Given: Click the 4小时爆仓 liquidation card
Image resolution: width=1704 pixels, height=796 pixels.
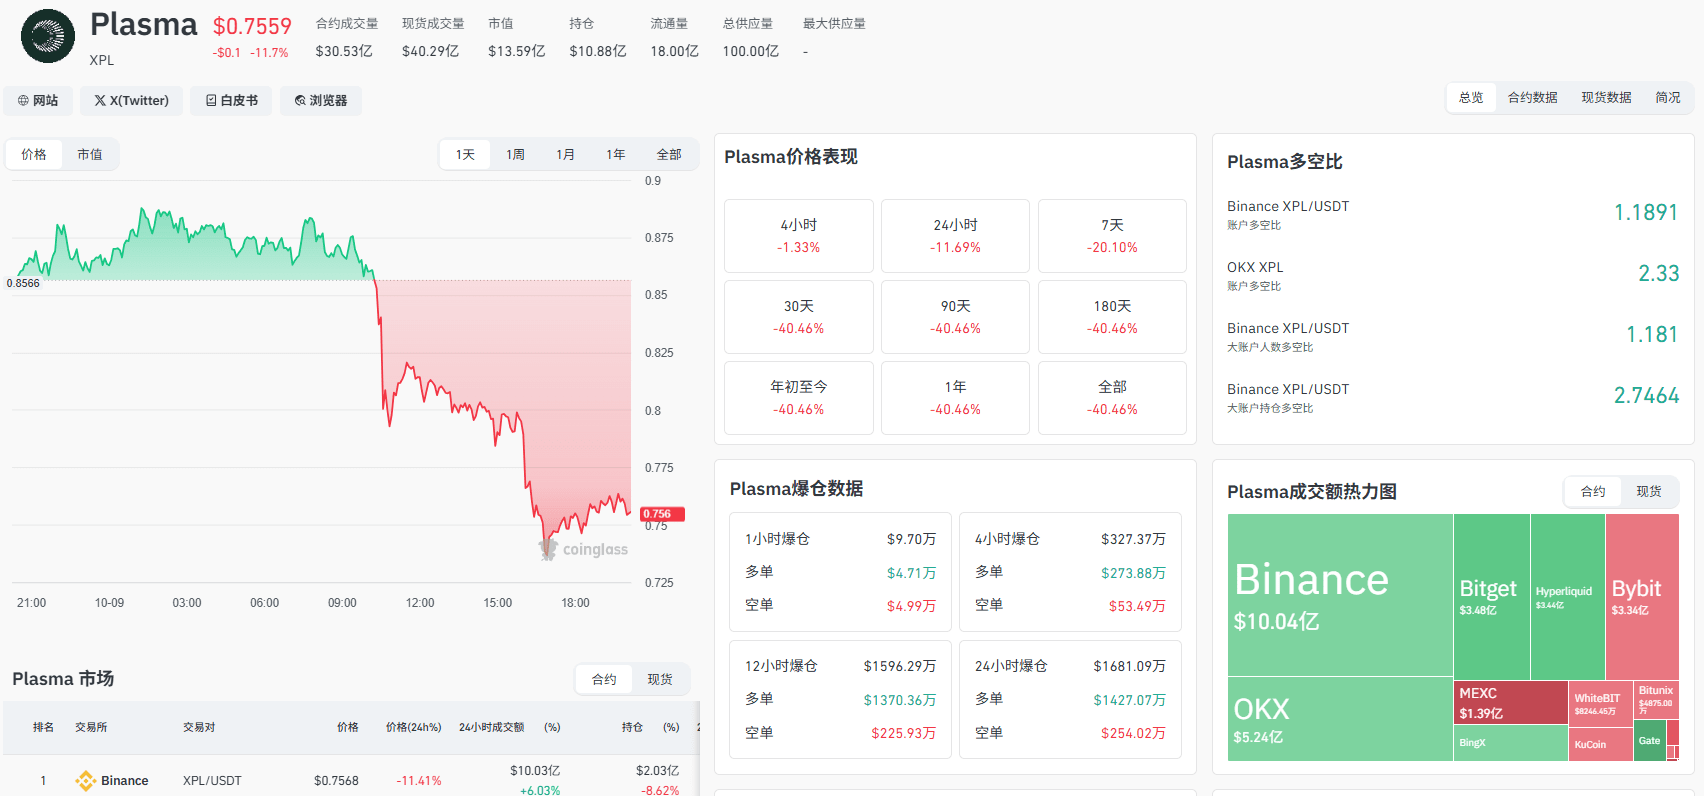Looking at the screenshot, I should pos(1070,572).
